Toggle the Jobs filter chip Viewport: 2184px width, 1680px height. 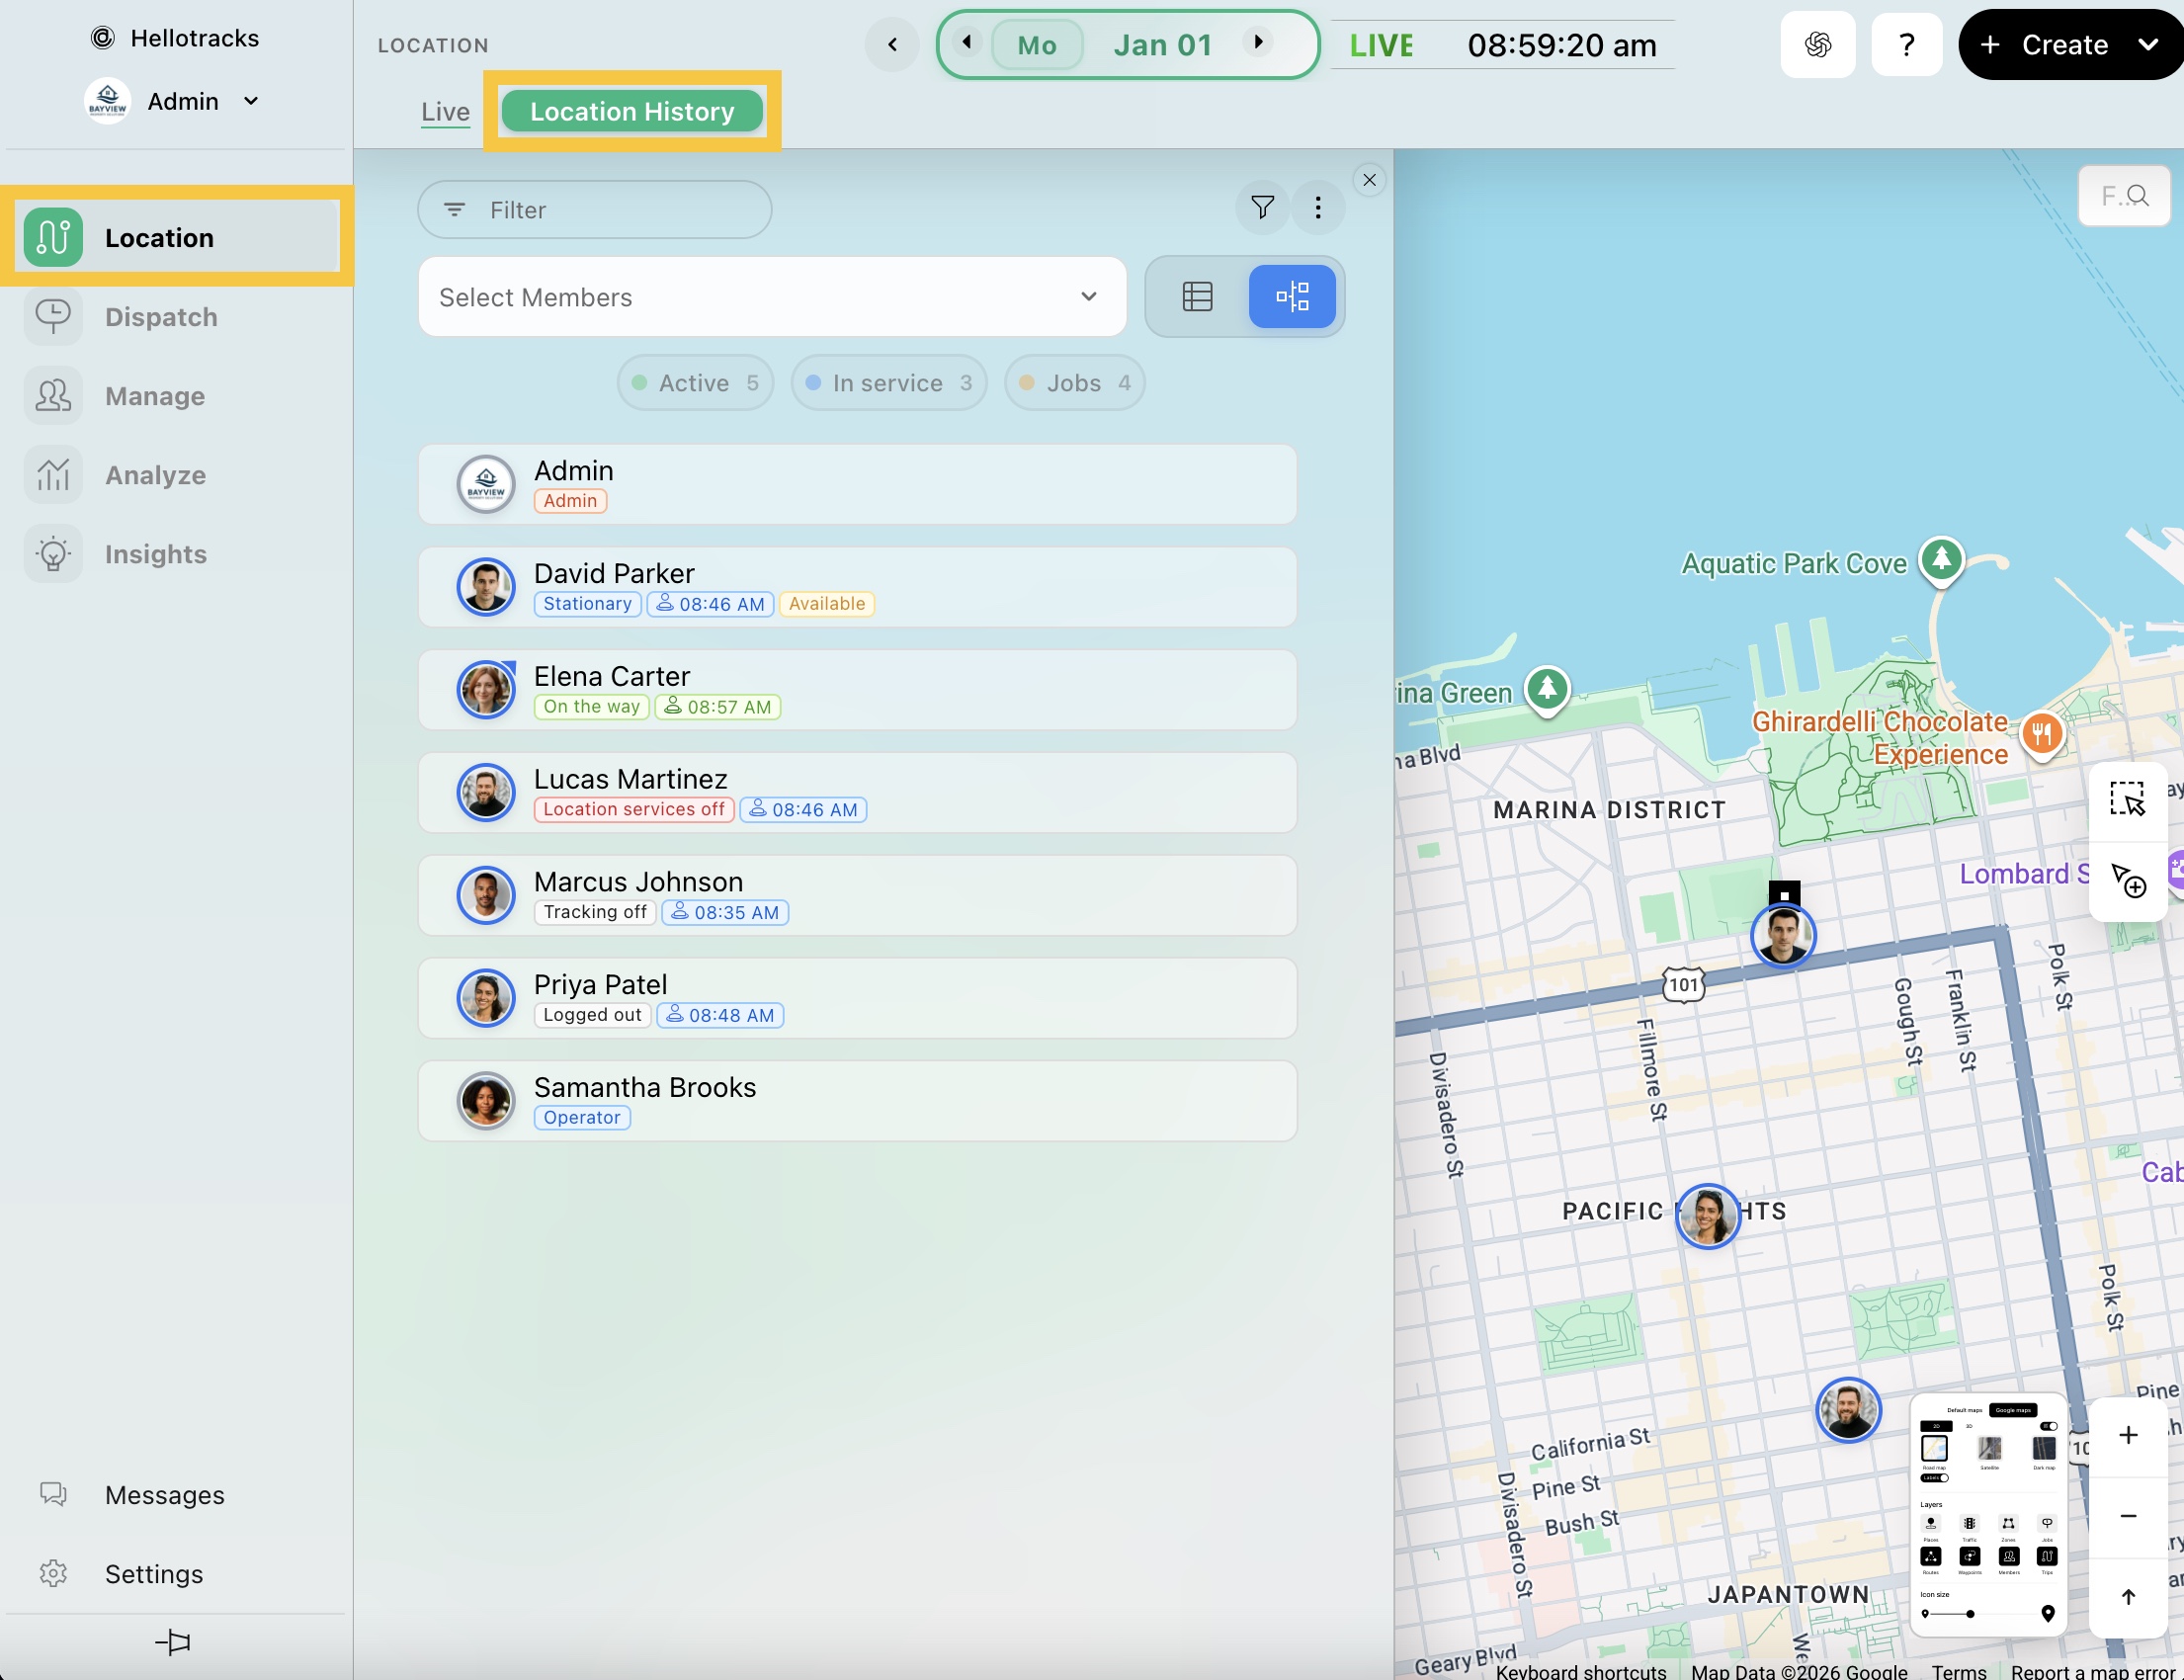pyautogui.click(x=1074, y=383)
